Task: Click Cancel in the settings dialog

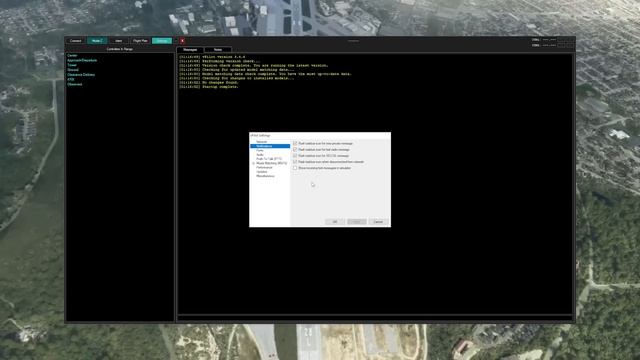Action: (x=378, y=222)
